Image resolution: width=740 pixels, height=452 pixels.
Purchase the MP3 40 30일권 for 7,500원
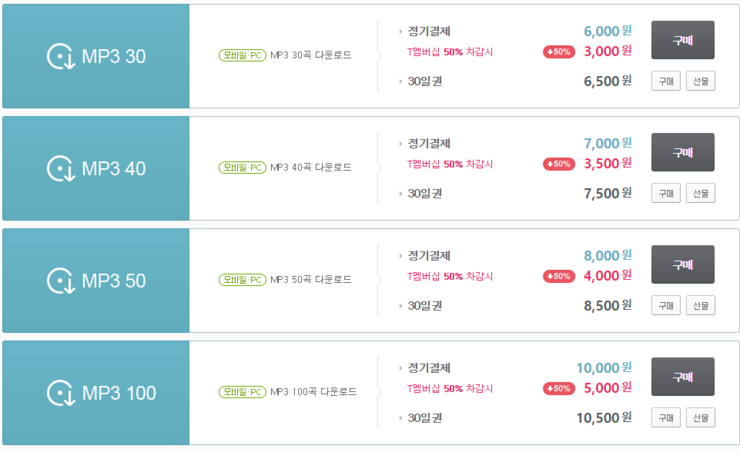[x=666, y=193]
